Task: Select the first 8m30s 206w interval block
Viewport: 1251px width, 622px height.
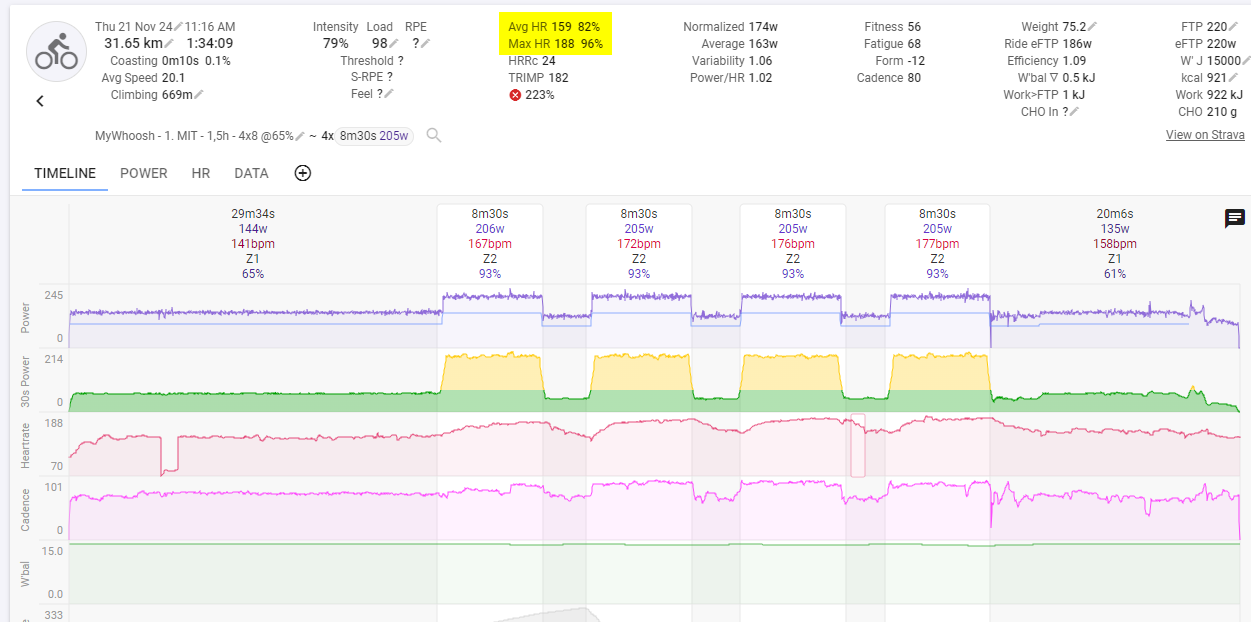Action: point(490,243)
